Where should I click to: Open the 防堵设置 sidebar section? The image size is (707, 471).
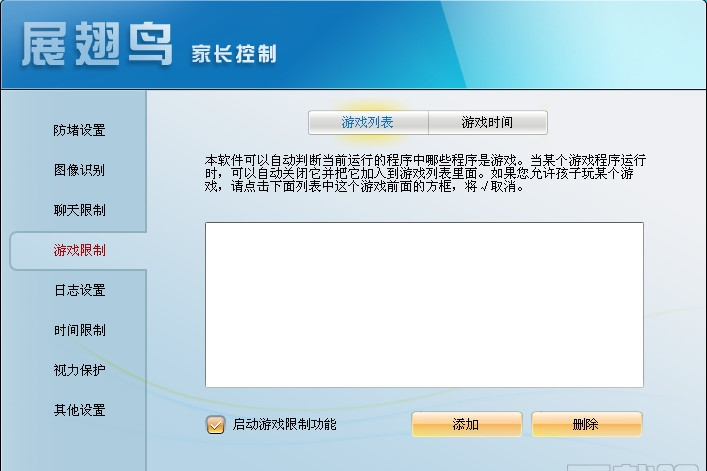(79, 130)
